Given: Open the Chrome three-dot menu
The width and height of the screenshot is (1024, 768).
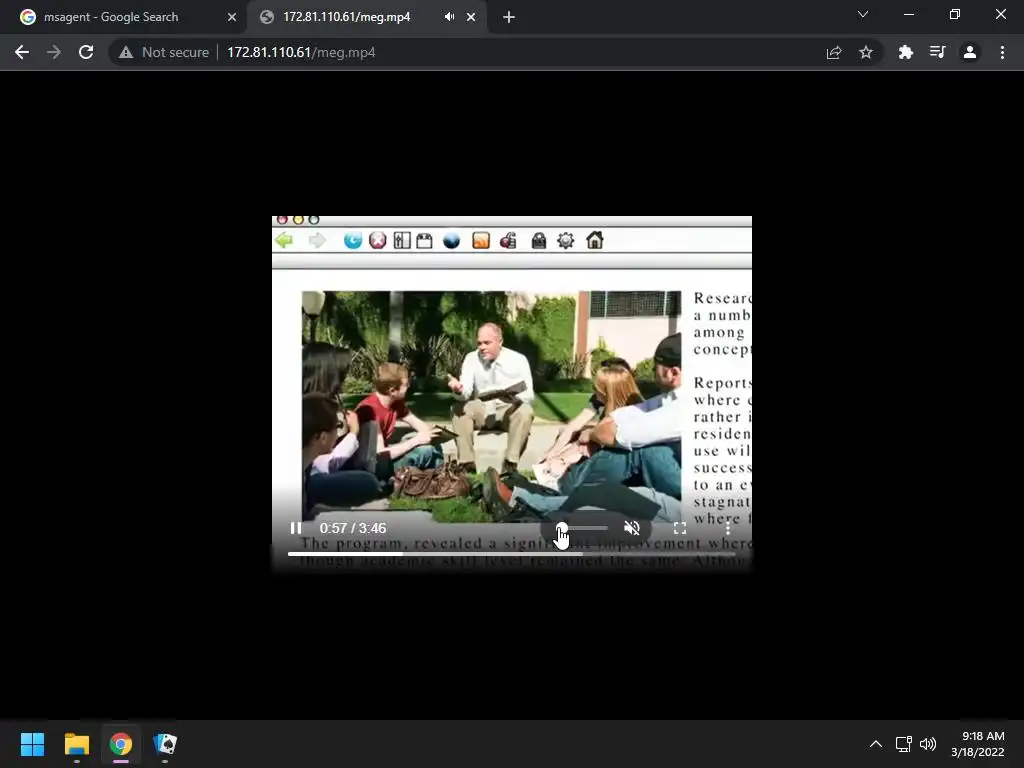Looking at the screenshot, I should tap(1002, 52).
